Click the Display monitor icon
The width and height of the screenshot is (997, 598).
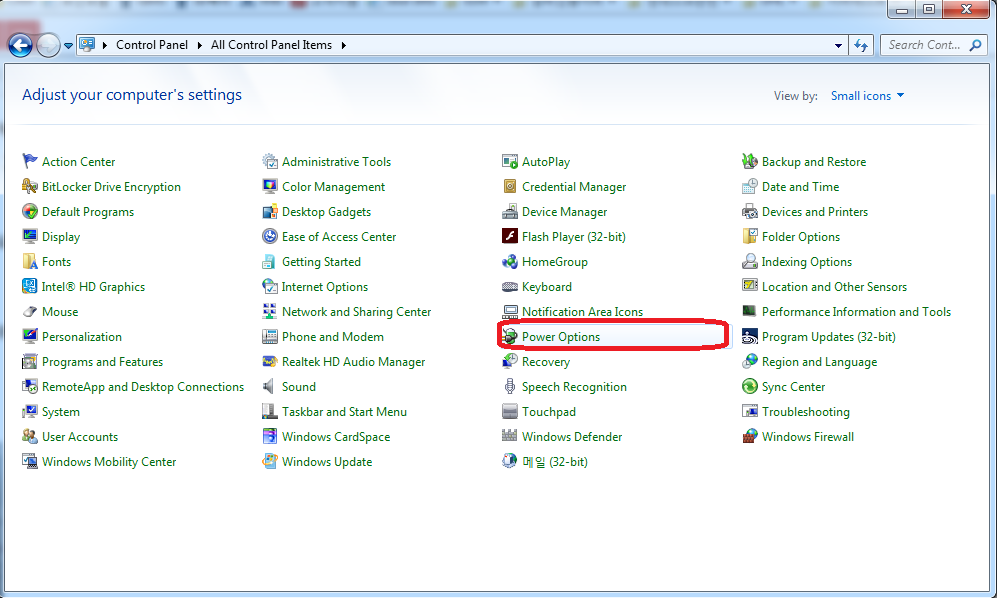coord(29,237)
